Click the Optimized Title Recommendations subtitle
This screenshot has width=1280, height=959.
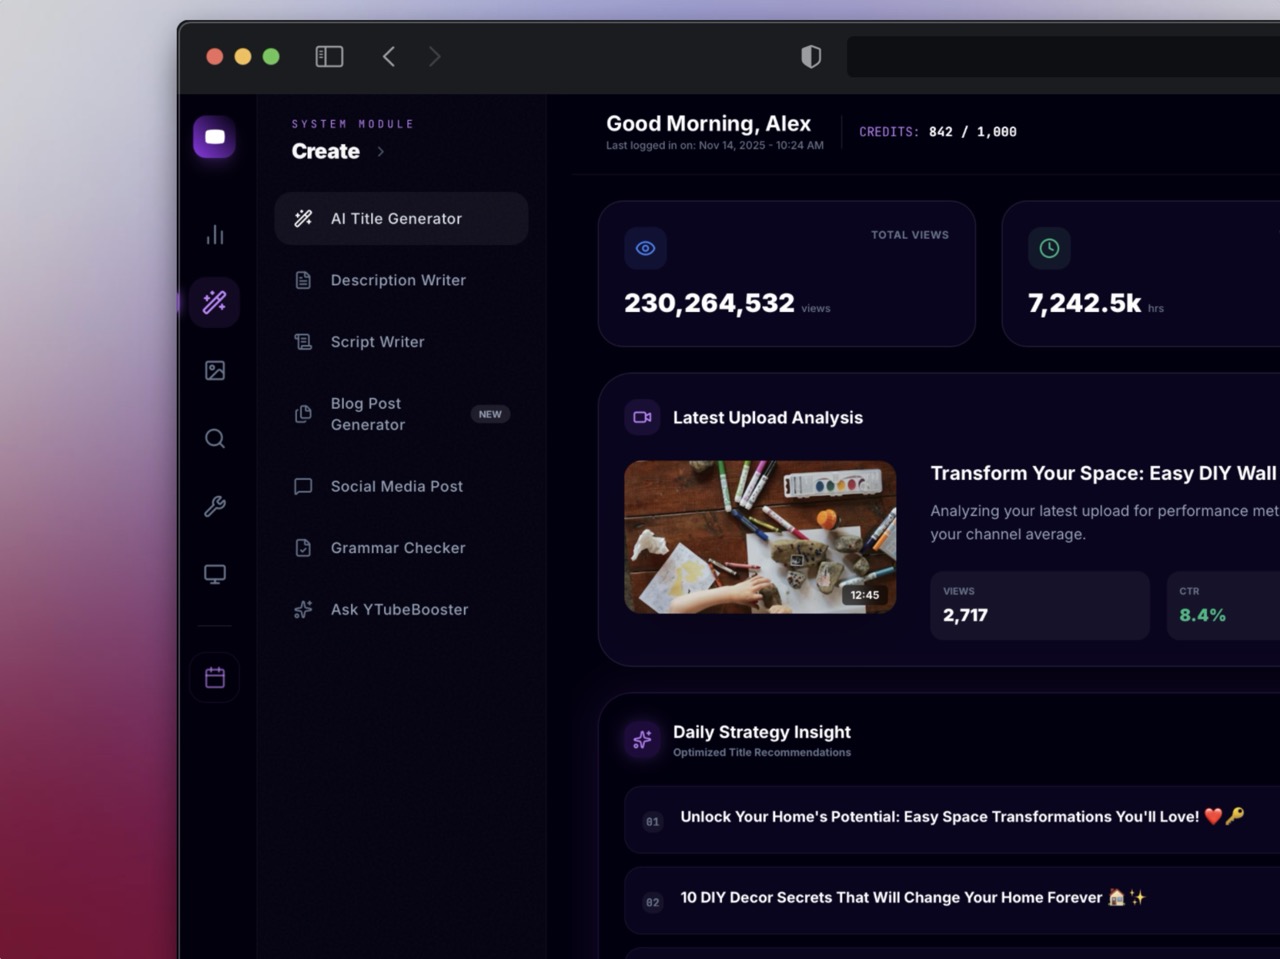click(x=762, y=753)
